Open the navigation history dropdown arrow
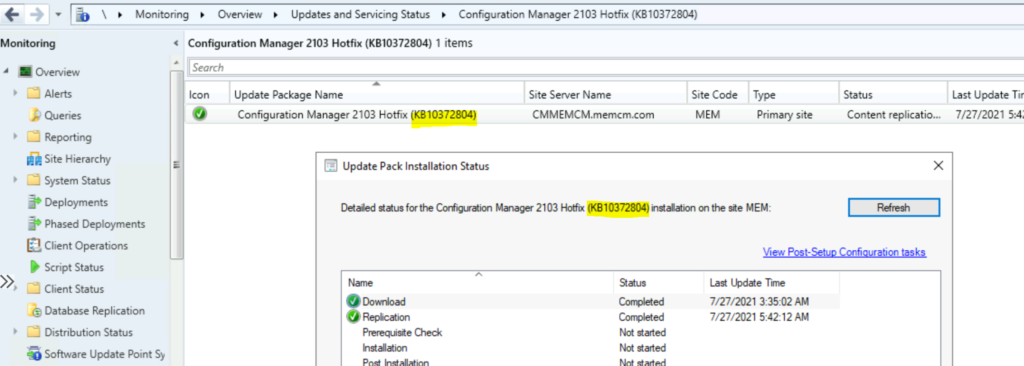The width and height of the screenshot is (1024, 366). coord(59,14)
